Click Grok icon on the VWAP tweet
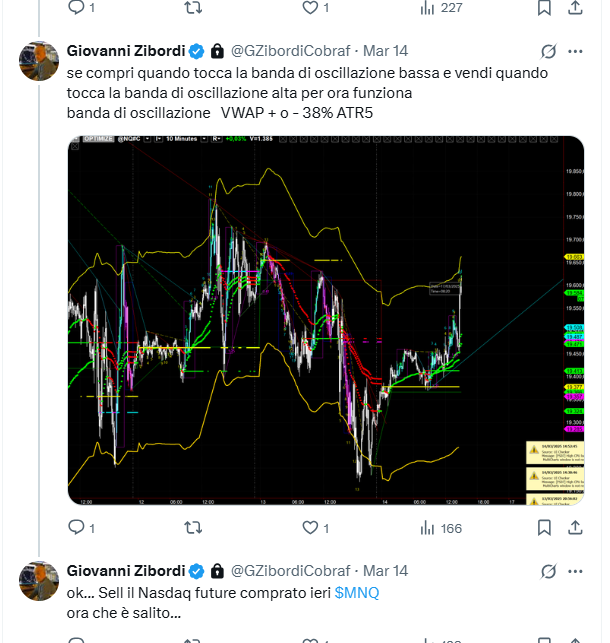Viewport: 610px width, 643px height. pyautogui.click(x=547, y=51)
